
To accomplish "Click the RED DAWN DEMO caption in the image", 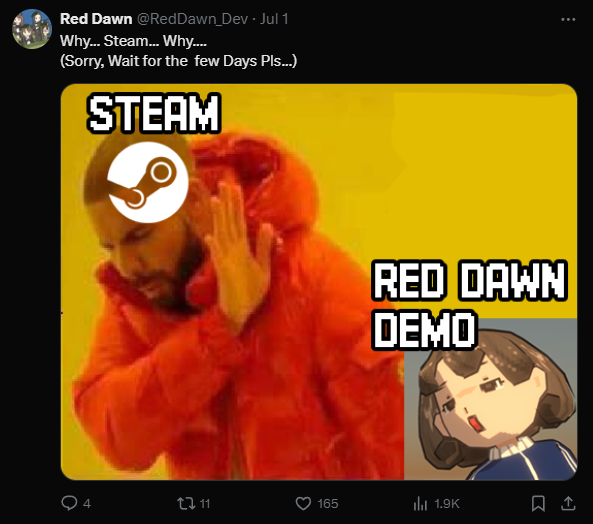I will pyautogui.click(x=469, y=304).
